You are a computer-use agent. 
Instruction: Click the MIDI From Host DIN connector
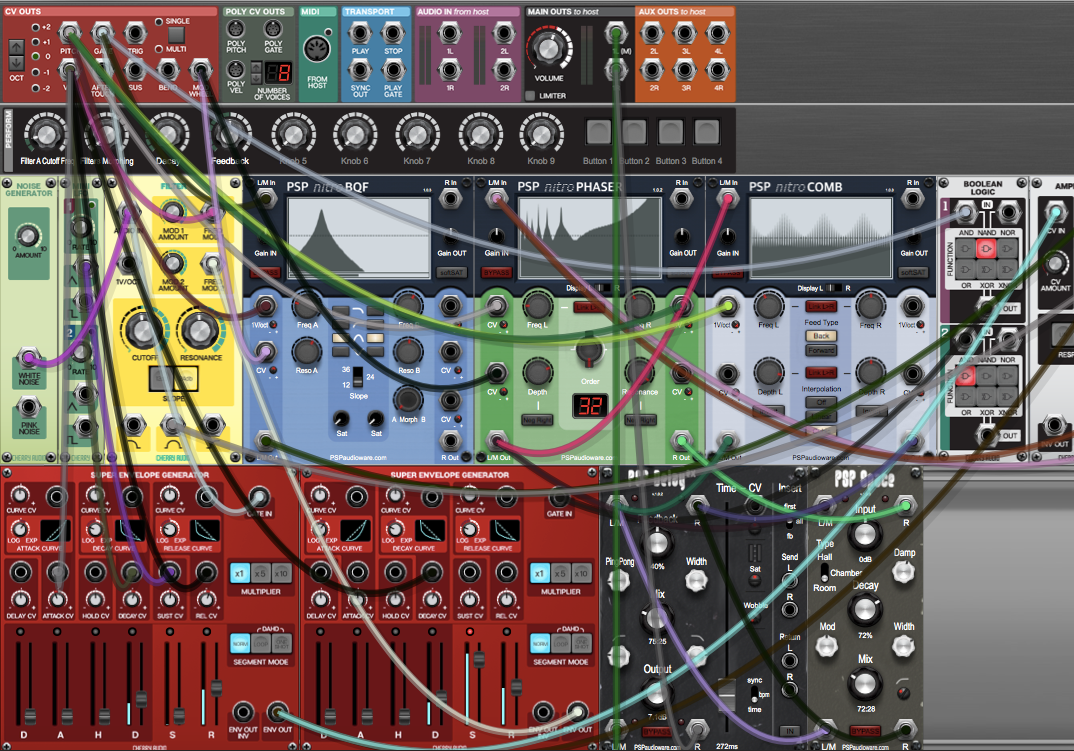[x=317, y=48]
